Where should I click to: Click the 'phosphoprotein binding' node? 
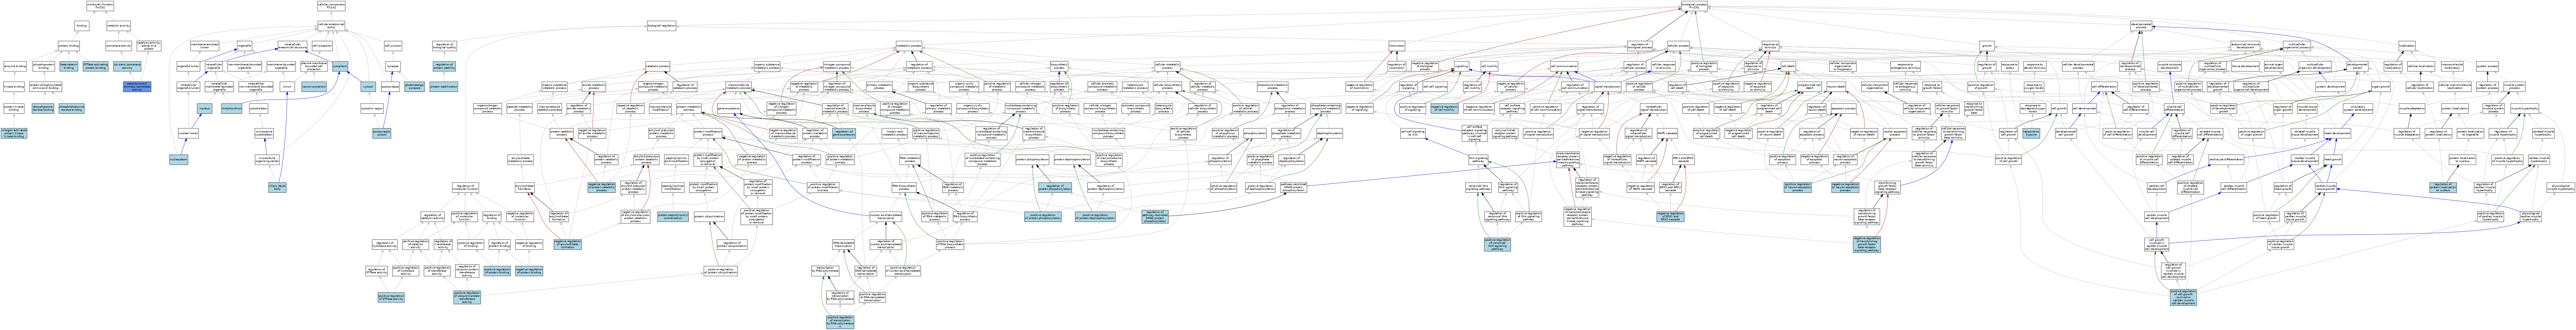(x=44, y=66)
